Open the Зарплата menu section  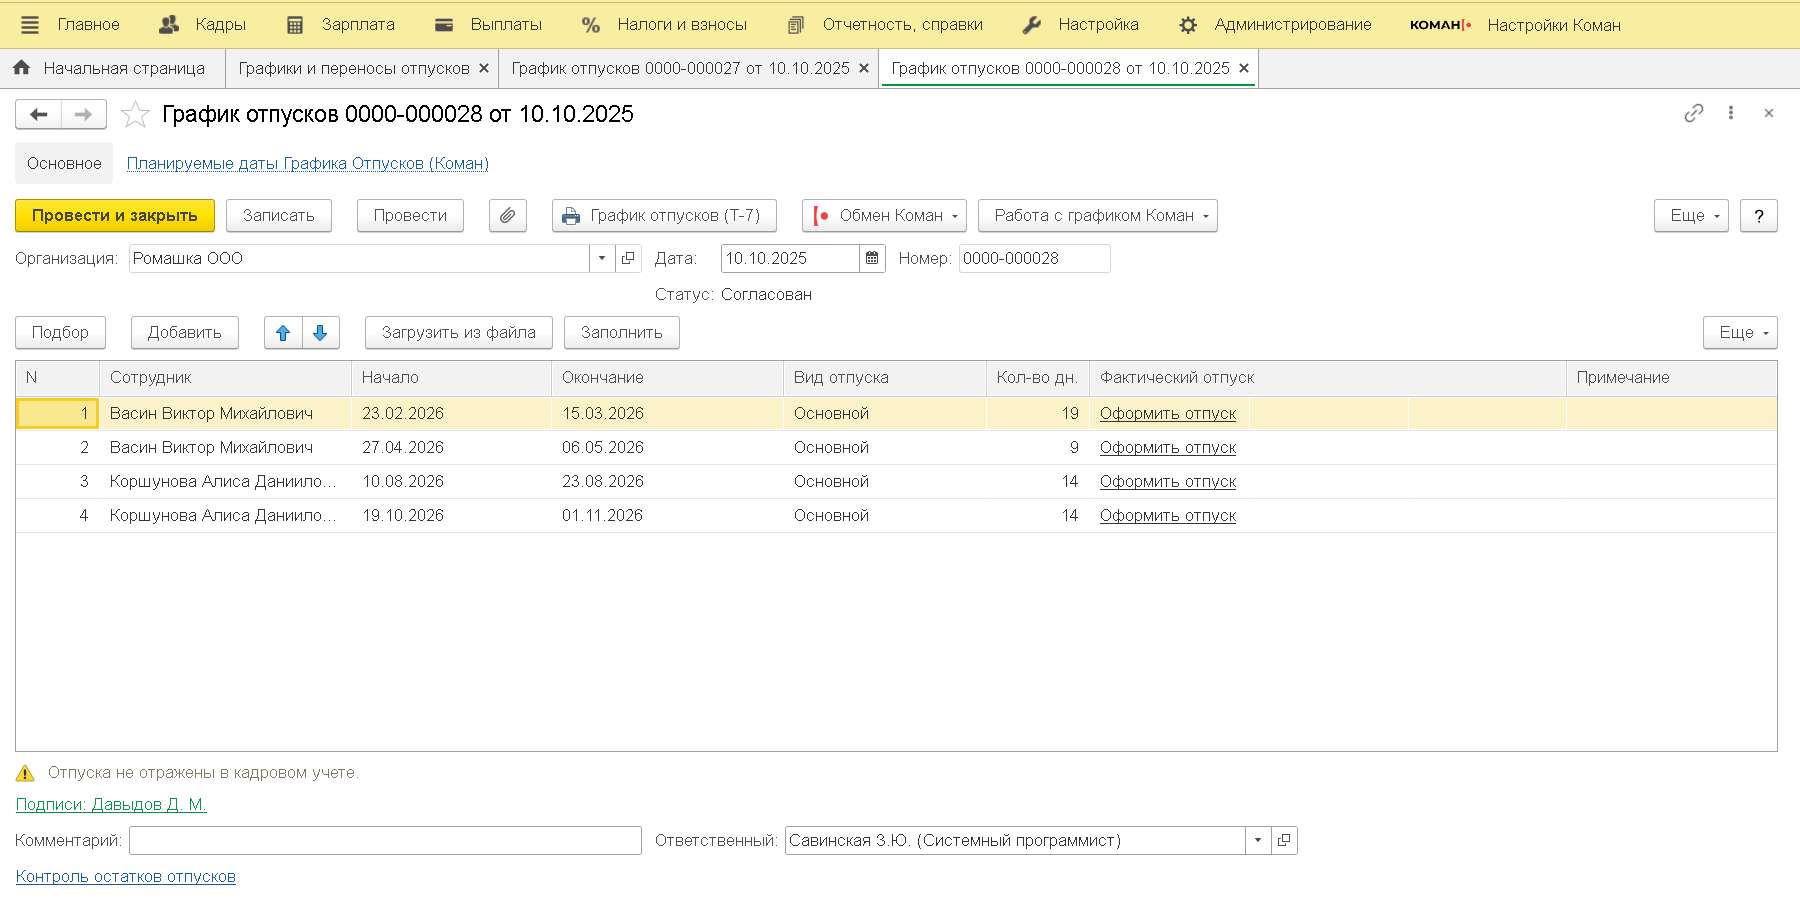(340, 25)
